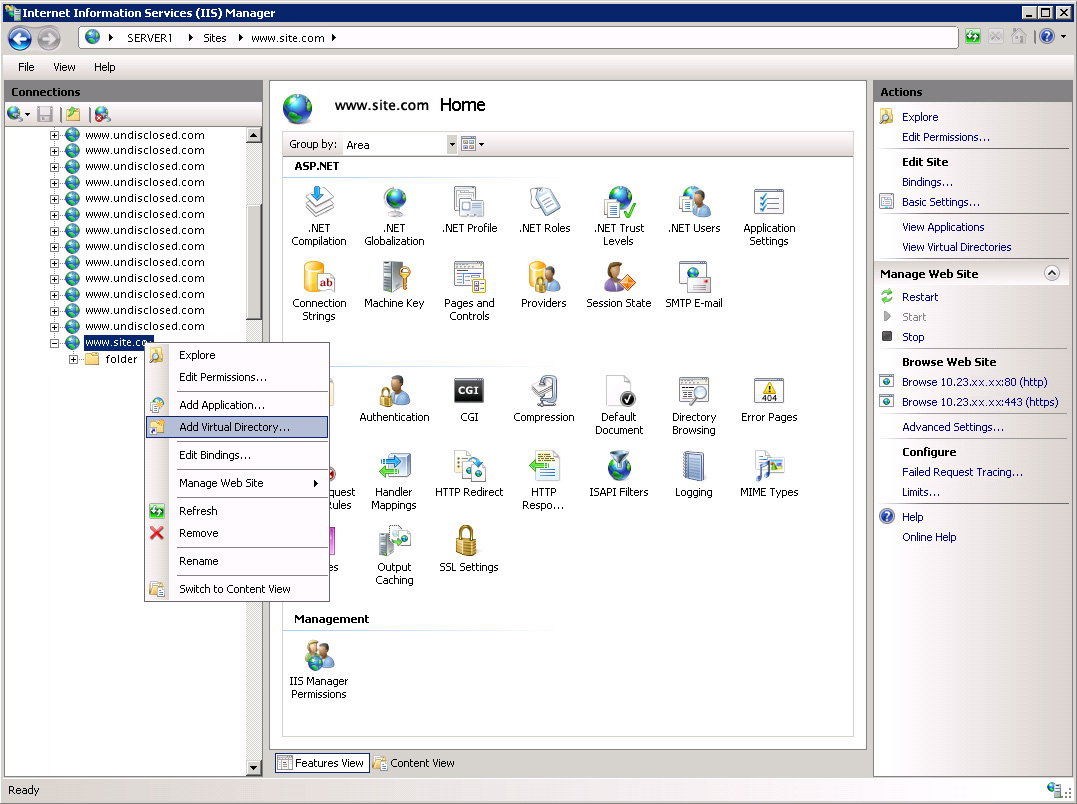This screenshot has width=1077, height=804.
Task: Open the .NET Profile feature
Action: pos(469,209)
